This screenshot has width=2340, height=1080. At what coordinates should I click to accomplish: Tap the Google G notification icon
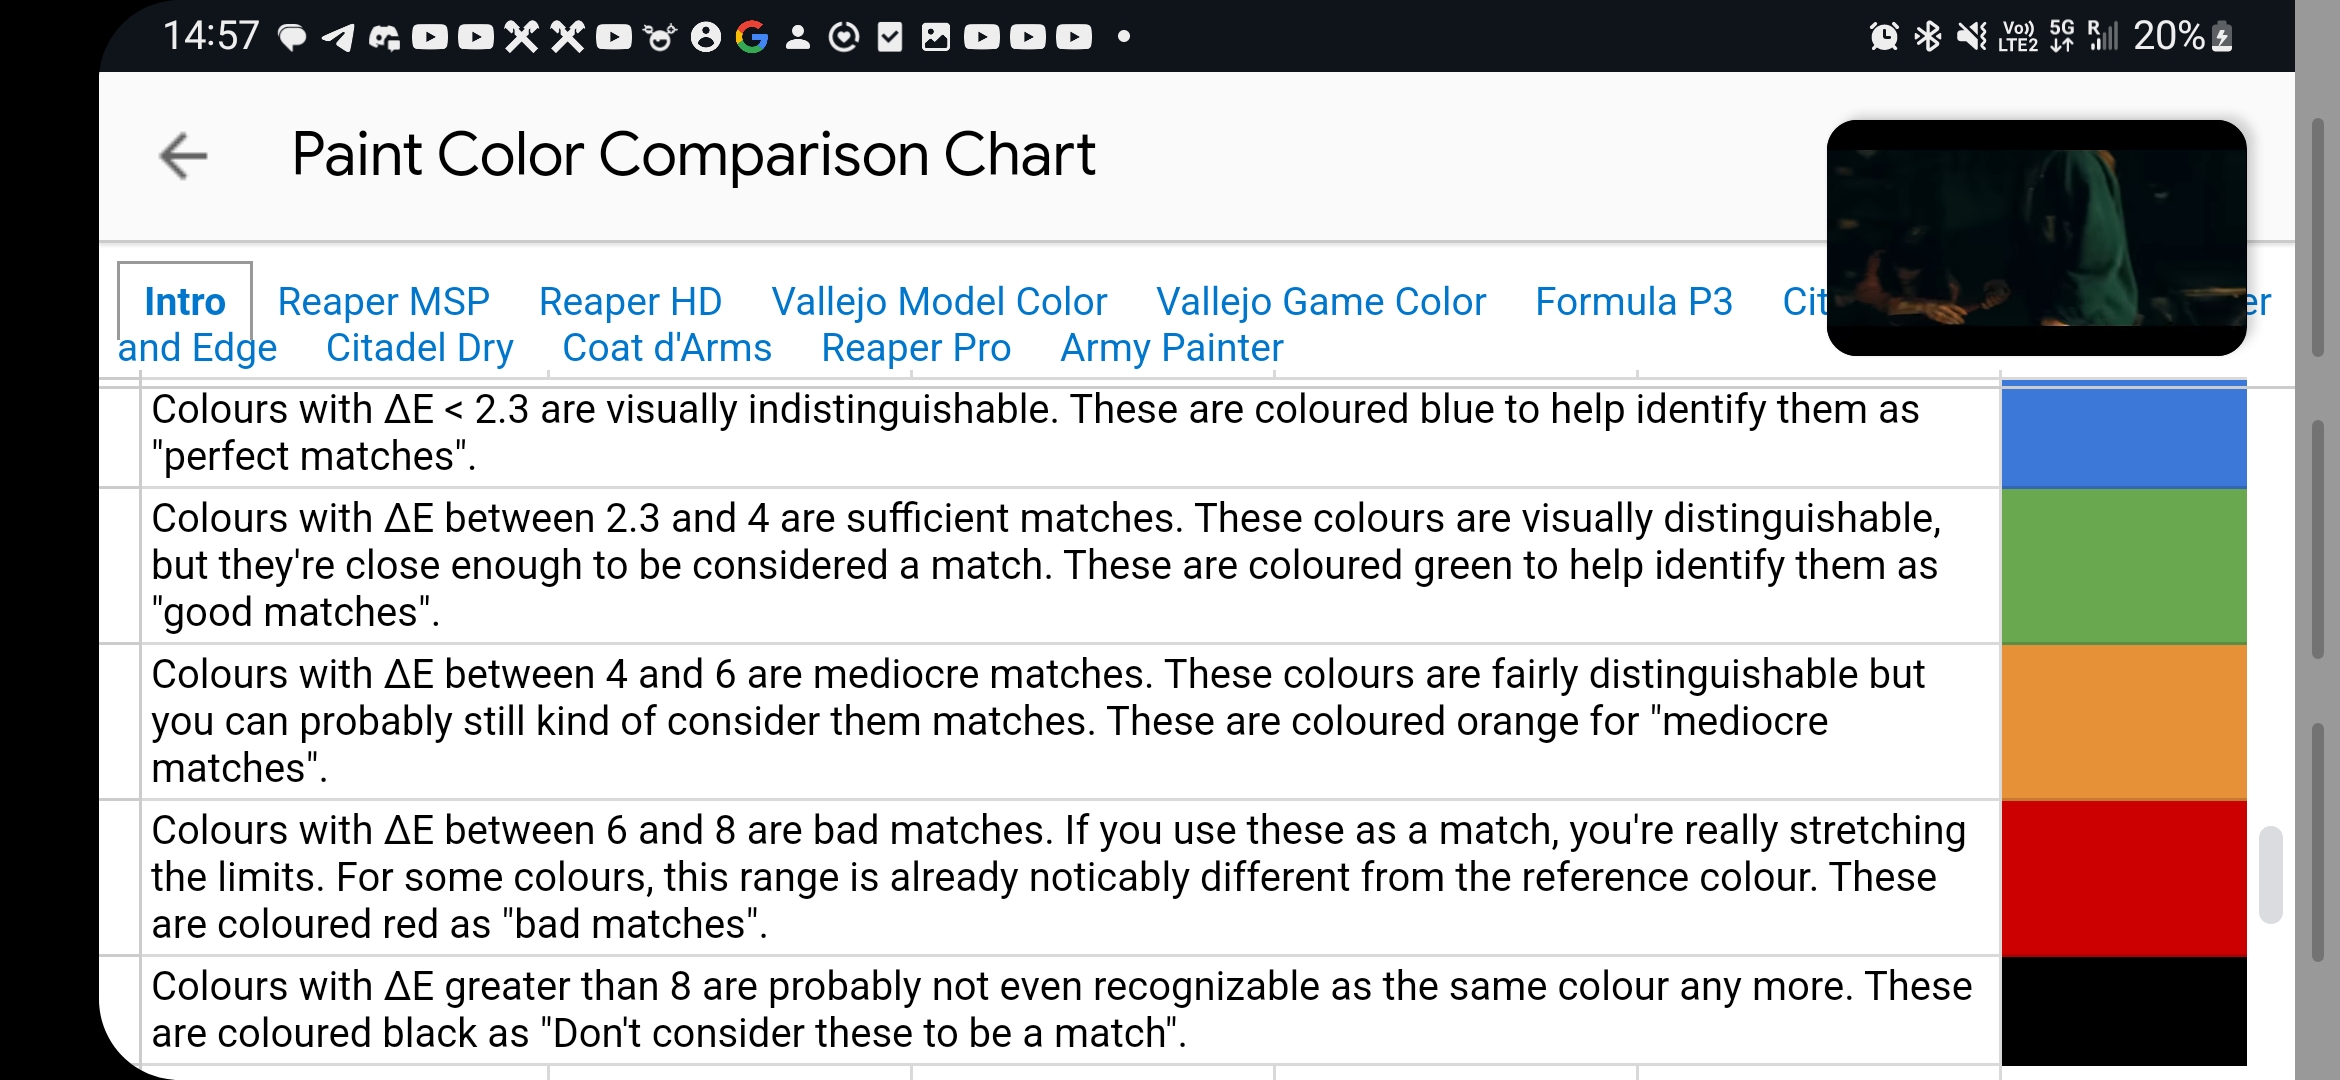click(751, 37)
